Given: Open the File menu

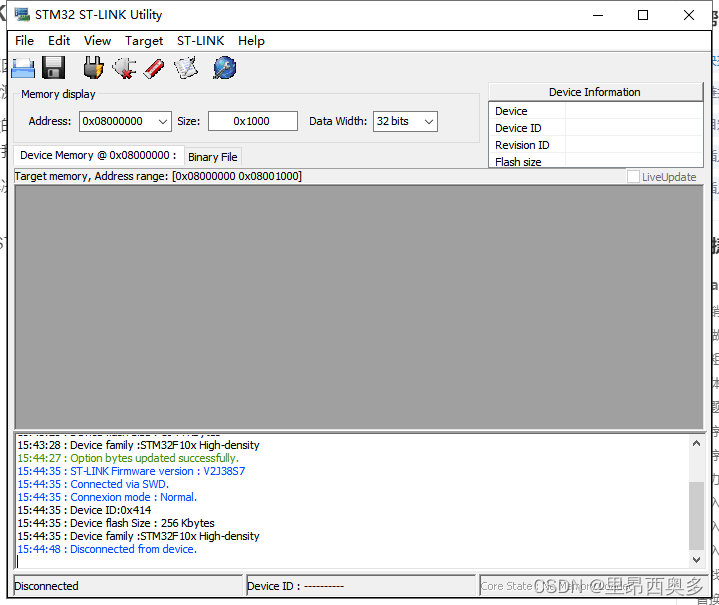Looking at the screenshot, I should (x=25, y=41).
